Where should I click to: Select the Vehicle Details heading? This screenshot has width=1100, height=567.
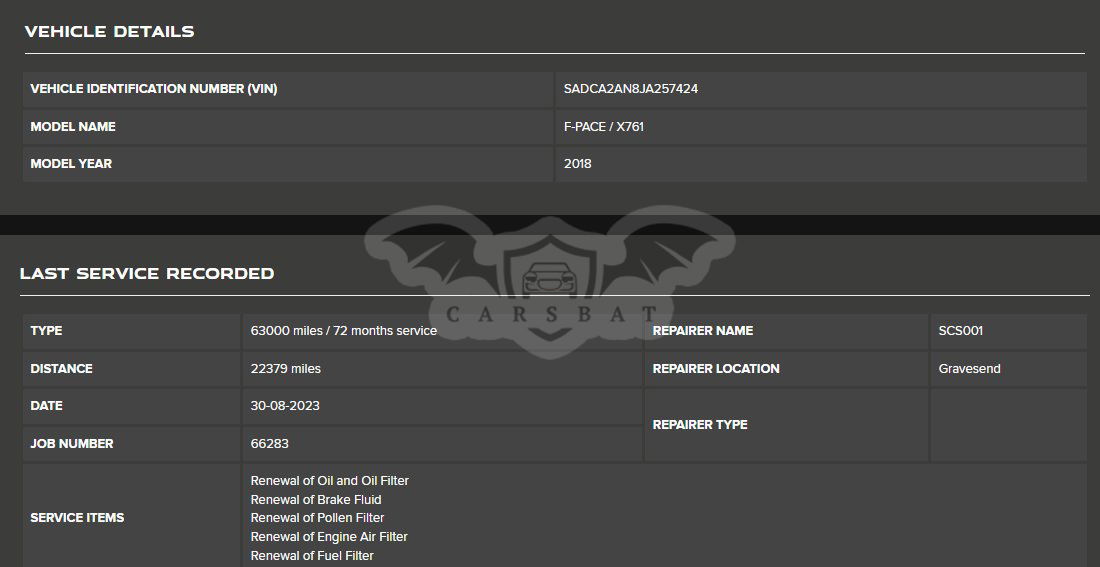(109, 32)
